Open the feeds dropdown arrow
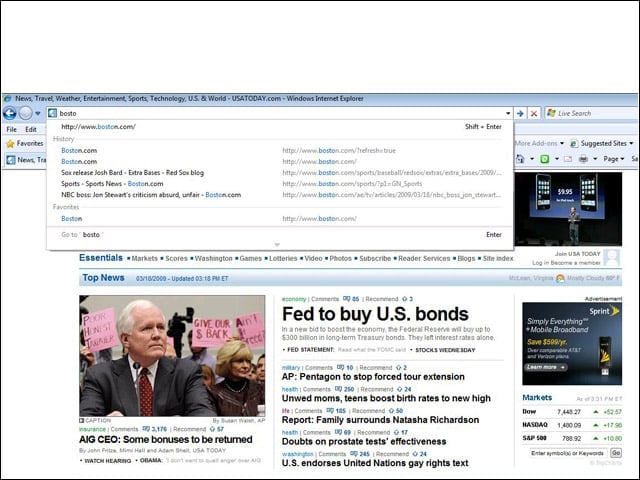The image size is (640, 480). coord(556,159)
